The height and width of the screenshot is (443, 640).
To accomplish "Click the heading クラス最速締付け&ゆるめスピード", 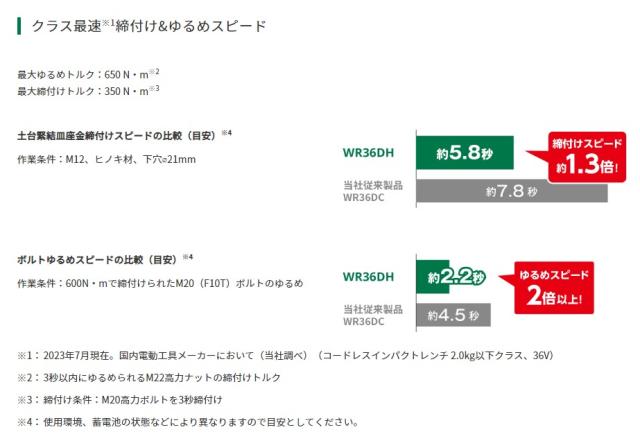I will 149,26.
